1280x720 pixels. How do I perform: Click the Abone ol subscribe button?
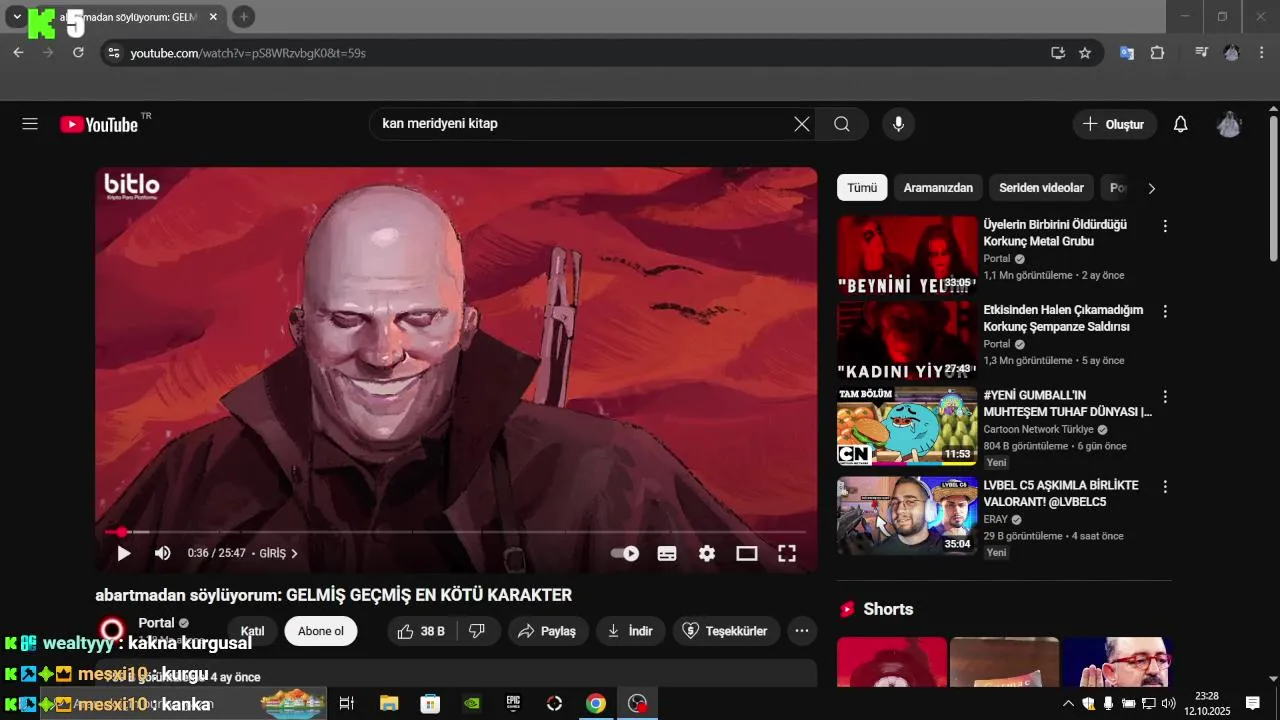point(321,631)
